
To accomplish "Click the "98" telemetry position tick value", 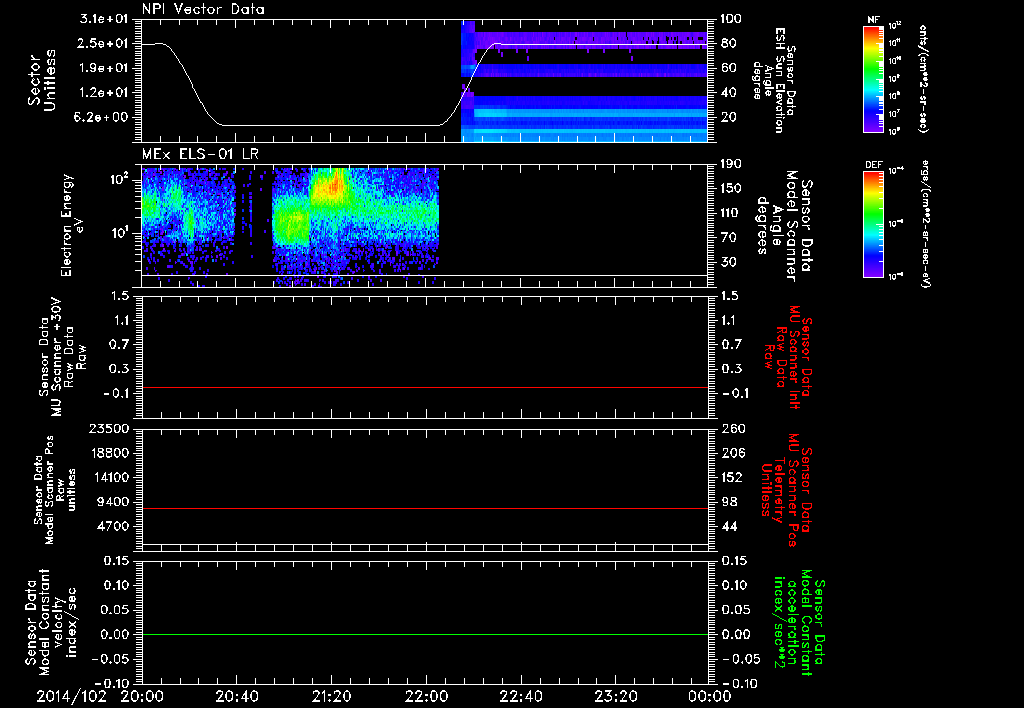I will click(727, 502).
